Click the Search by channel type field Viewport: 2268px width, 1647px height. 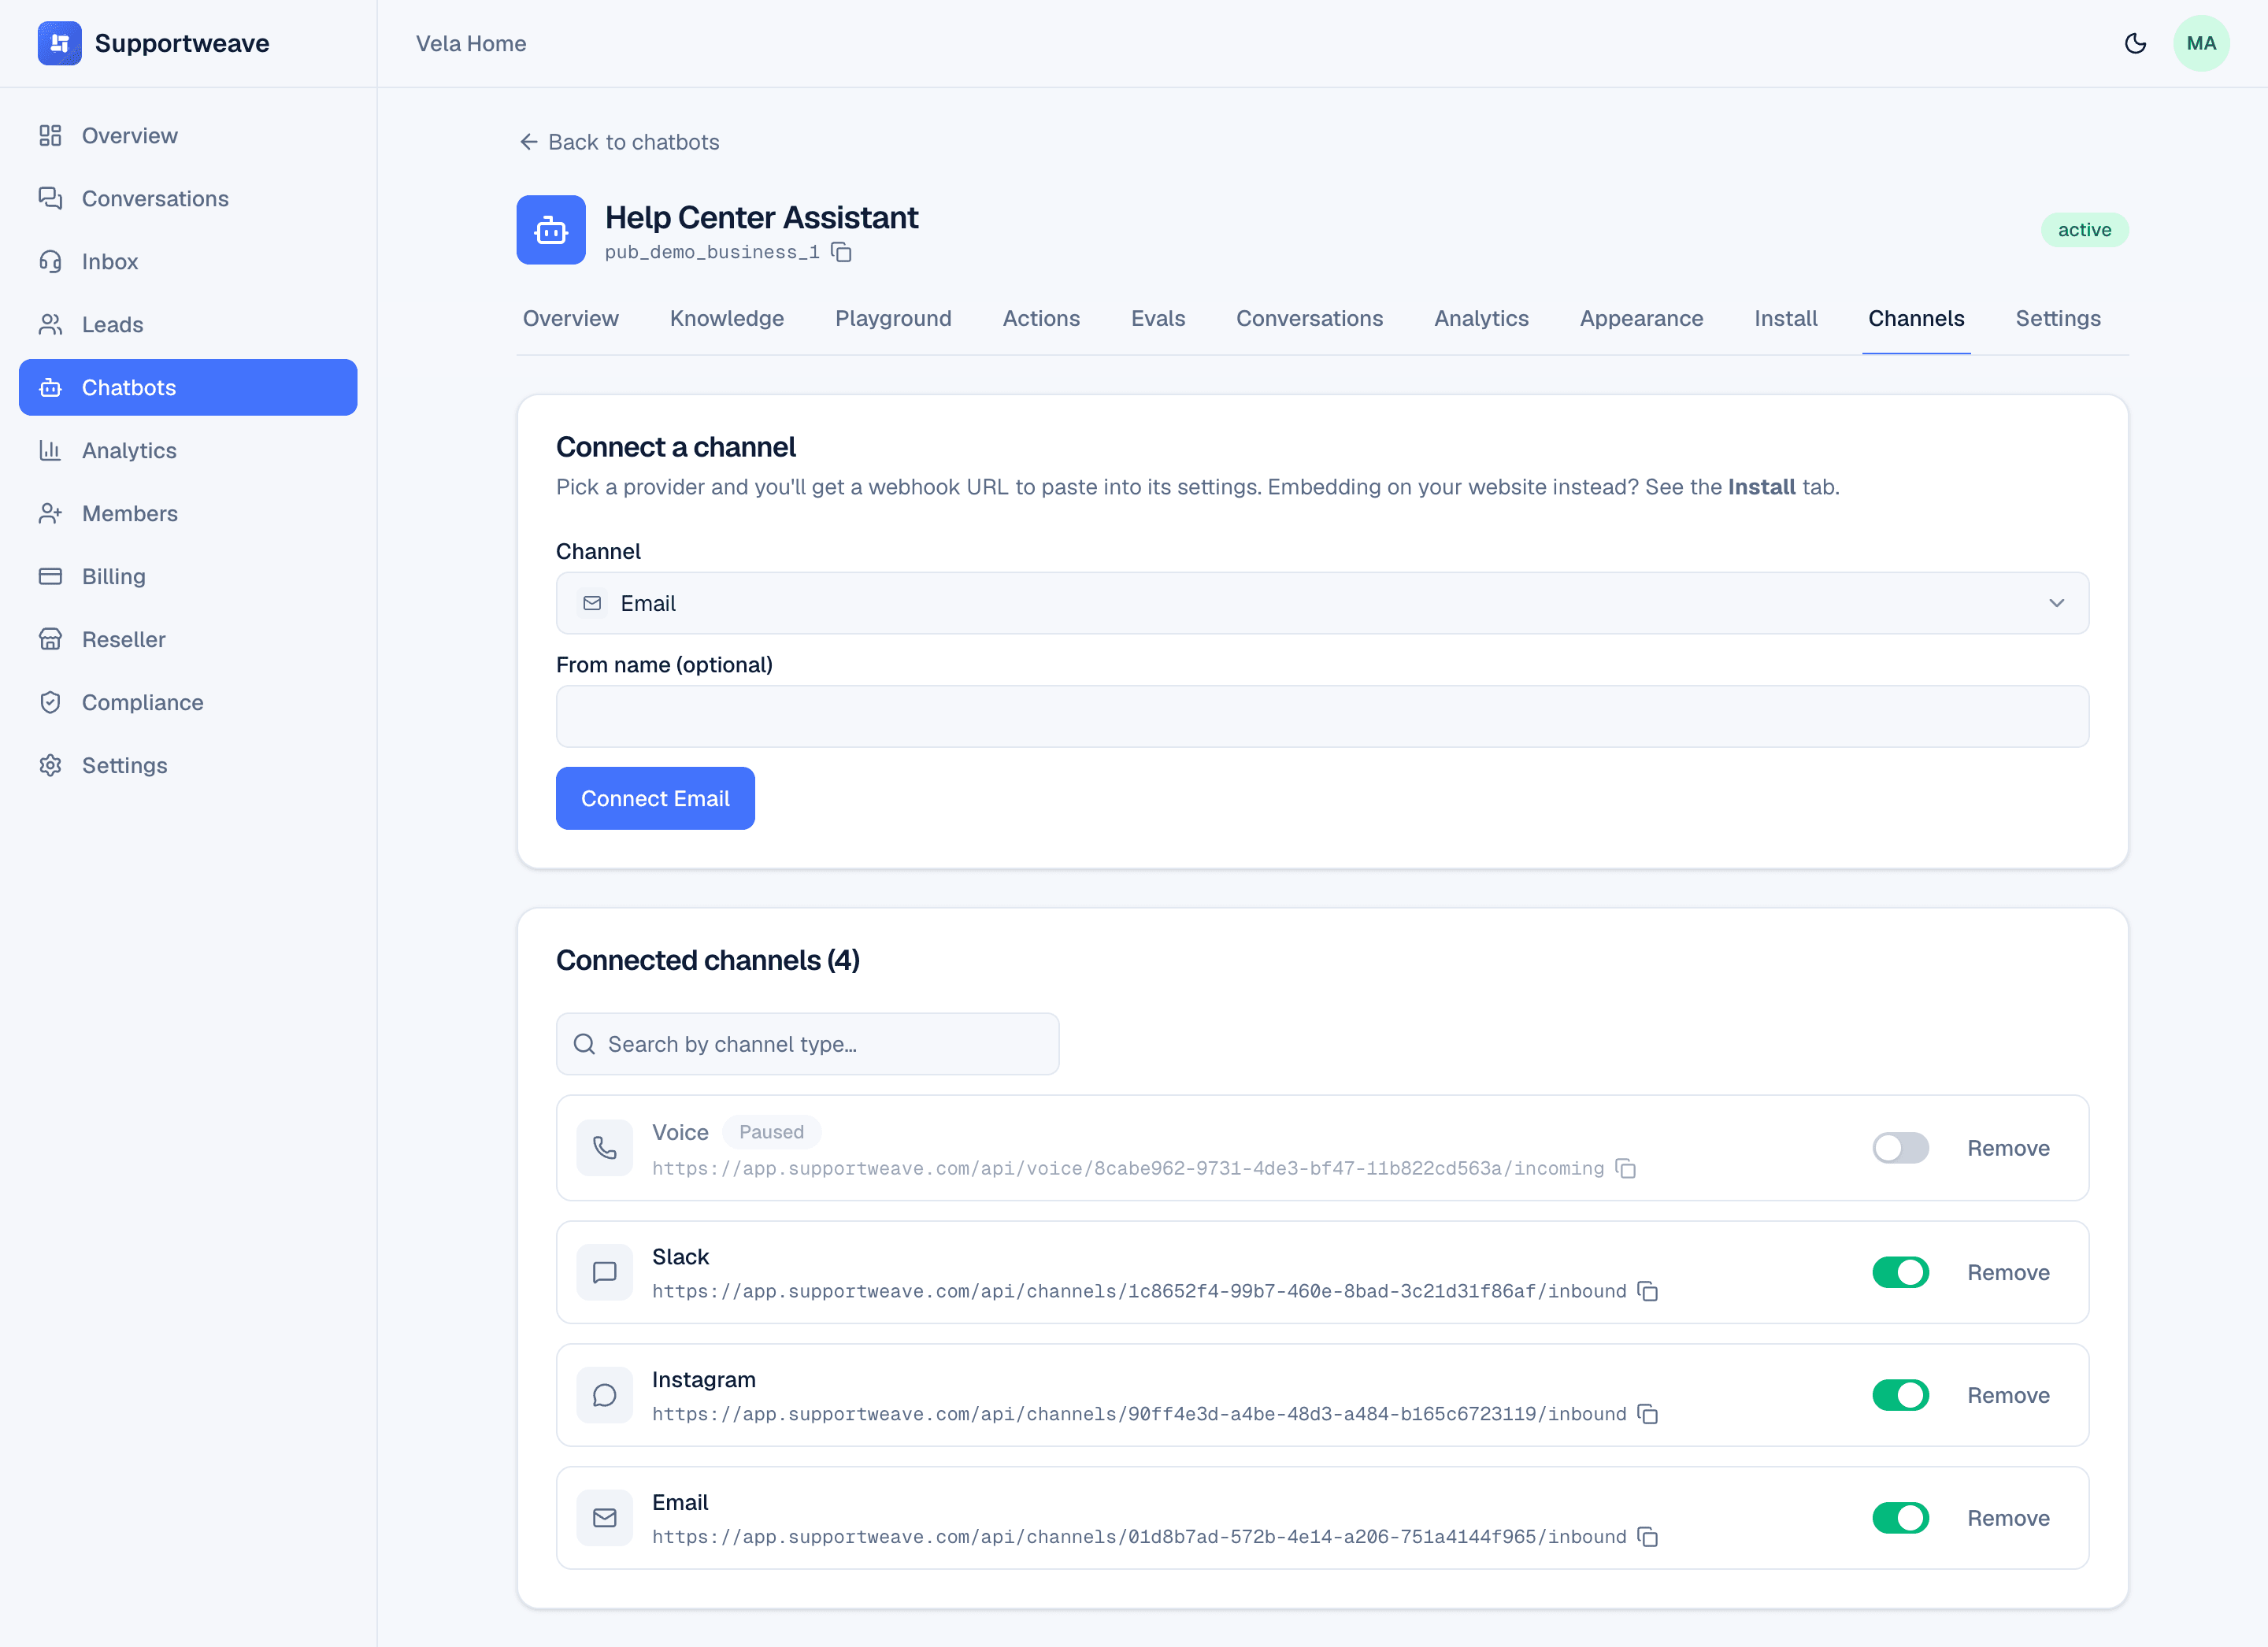[x=807, y=1044]
